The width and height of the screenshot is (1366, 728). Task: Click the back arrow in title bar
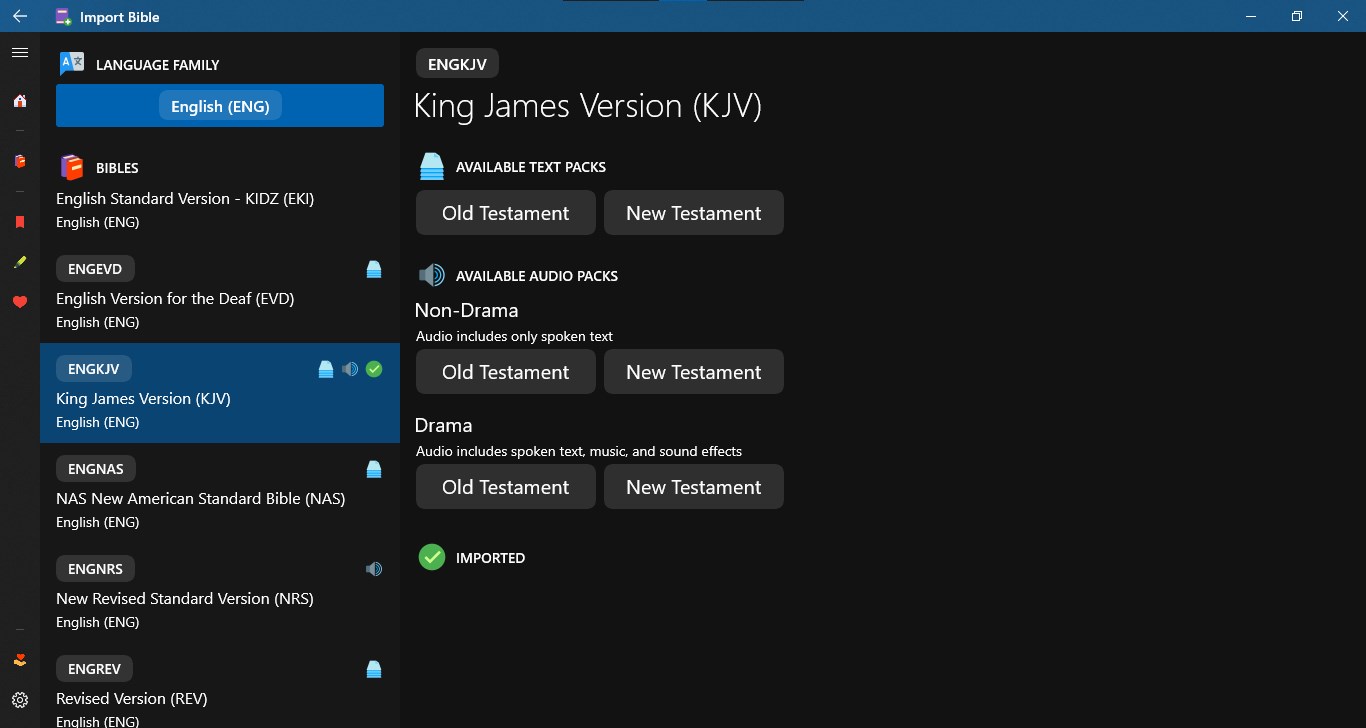(20, 16)
